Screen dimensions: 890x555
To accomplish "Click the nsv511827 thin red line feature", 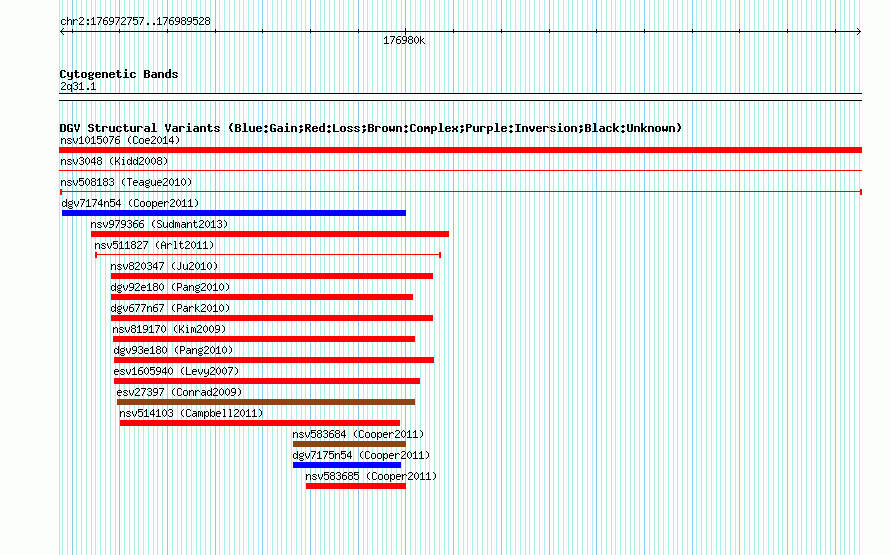I will click(268, 255).
